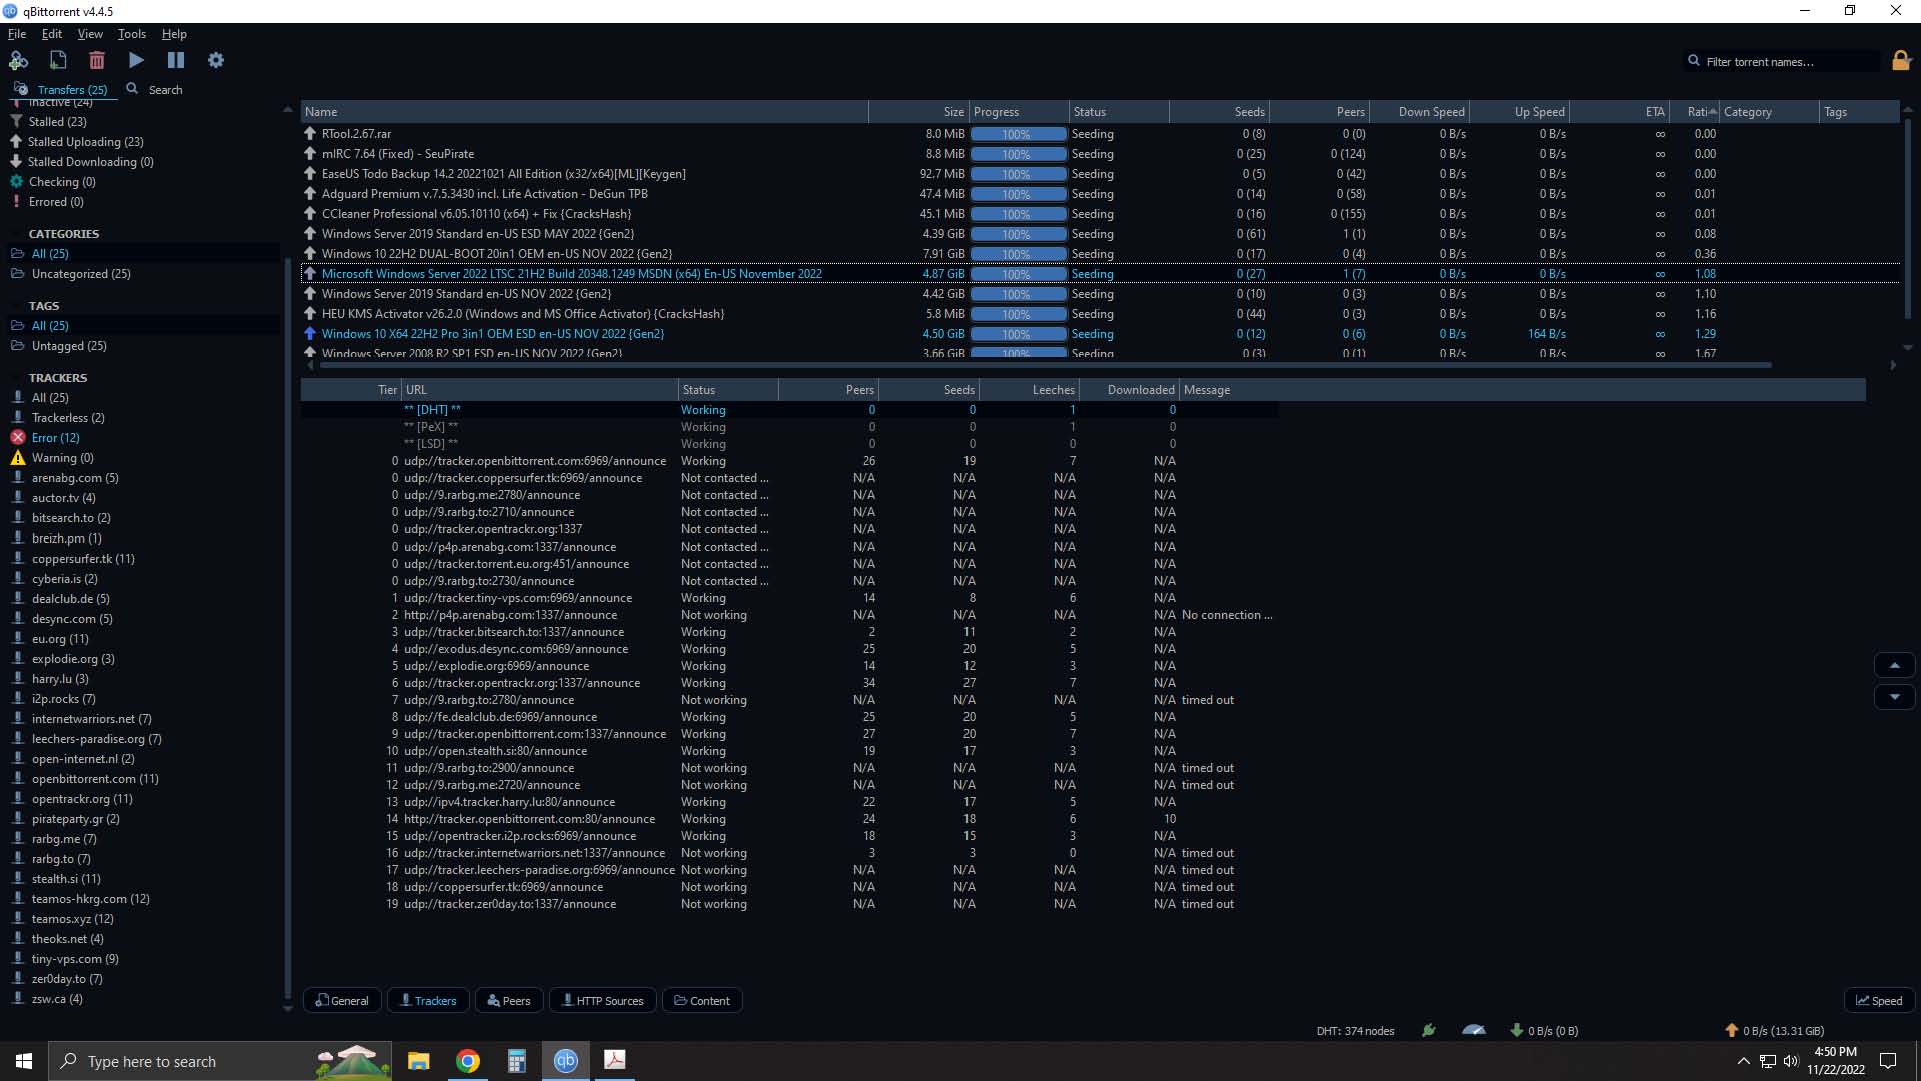The width and height of the screenshot is (1921, 1081).
Task: Toggle the Speed graph button
Action: click(1879, 1001)
